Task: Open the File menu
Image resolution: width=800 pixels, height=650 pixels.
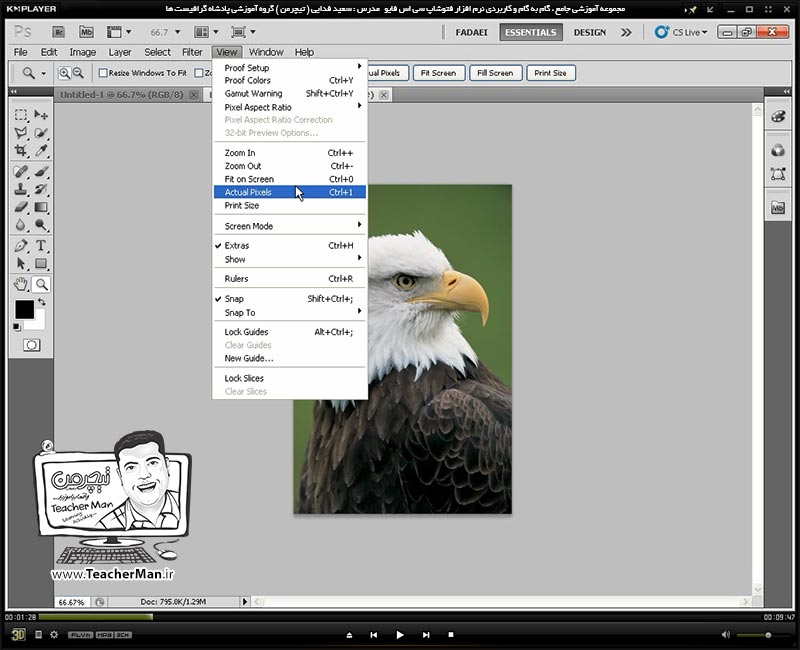Action: [20, 52]
